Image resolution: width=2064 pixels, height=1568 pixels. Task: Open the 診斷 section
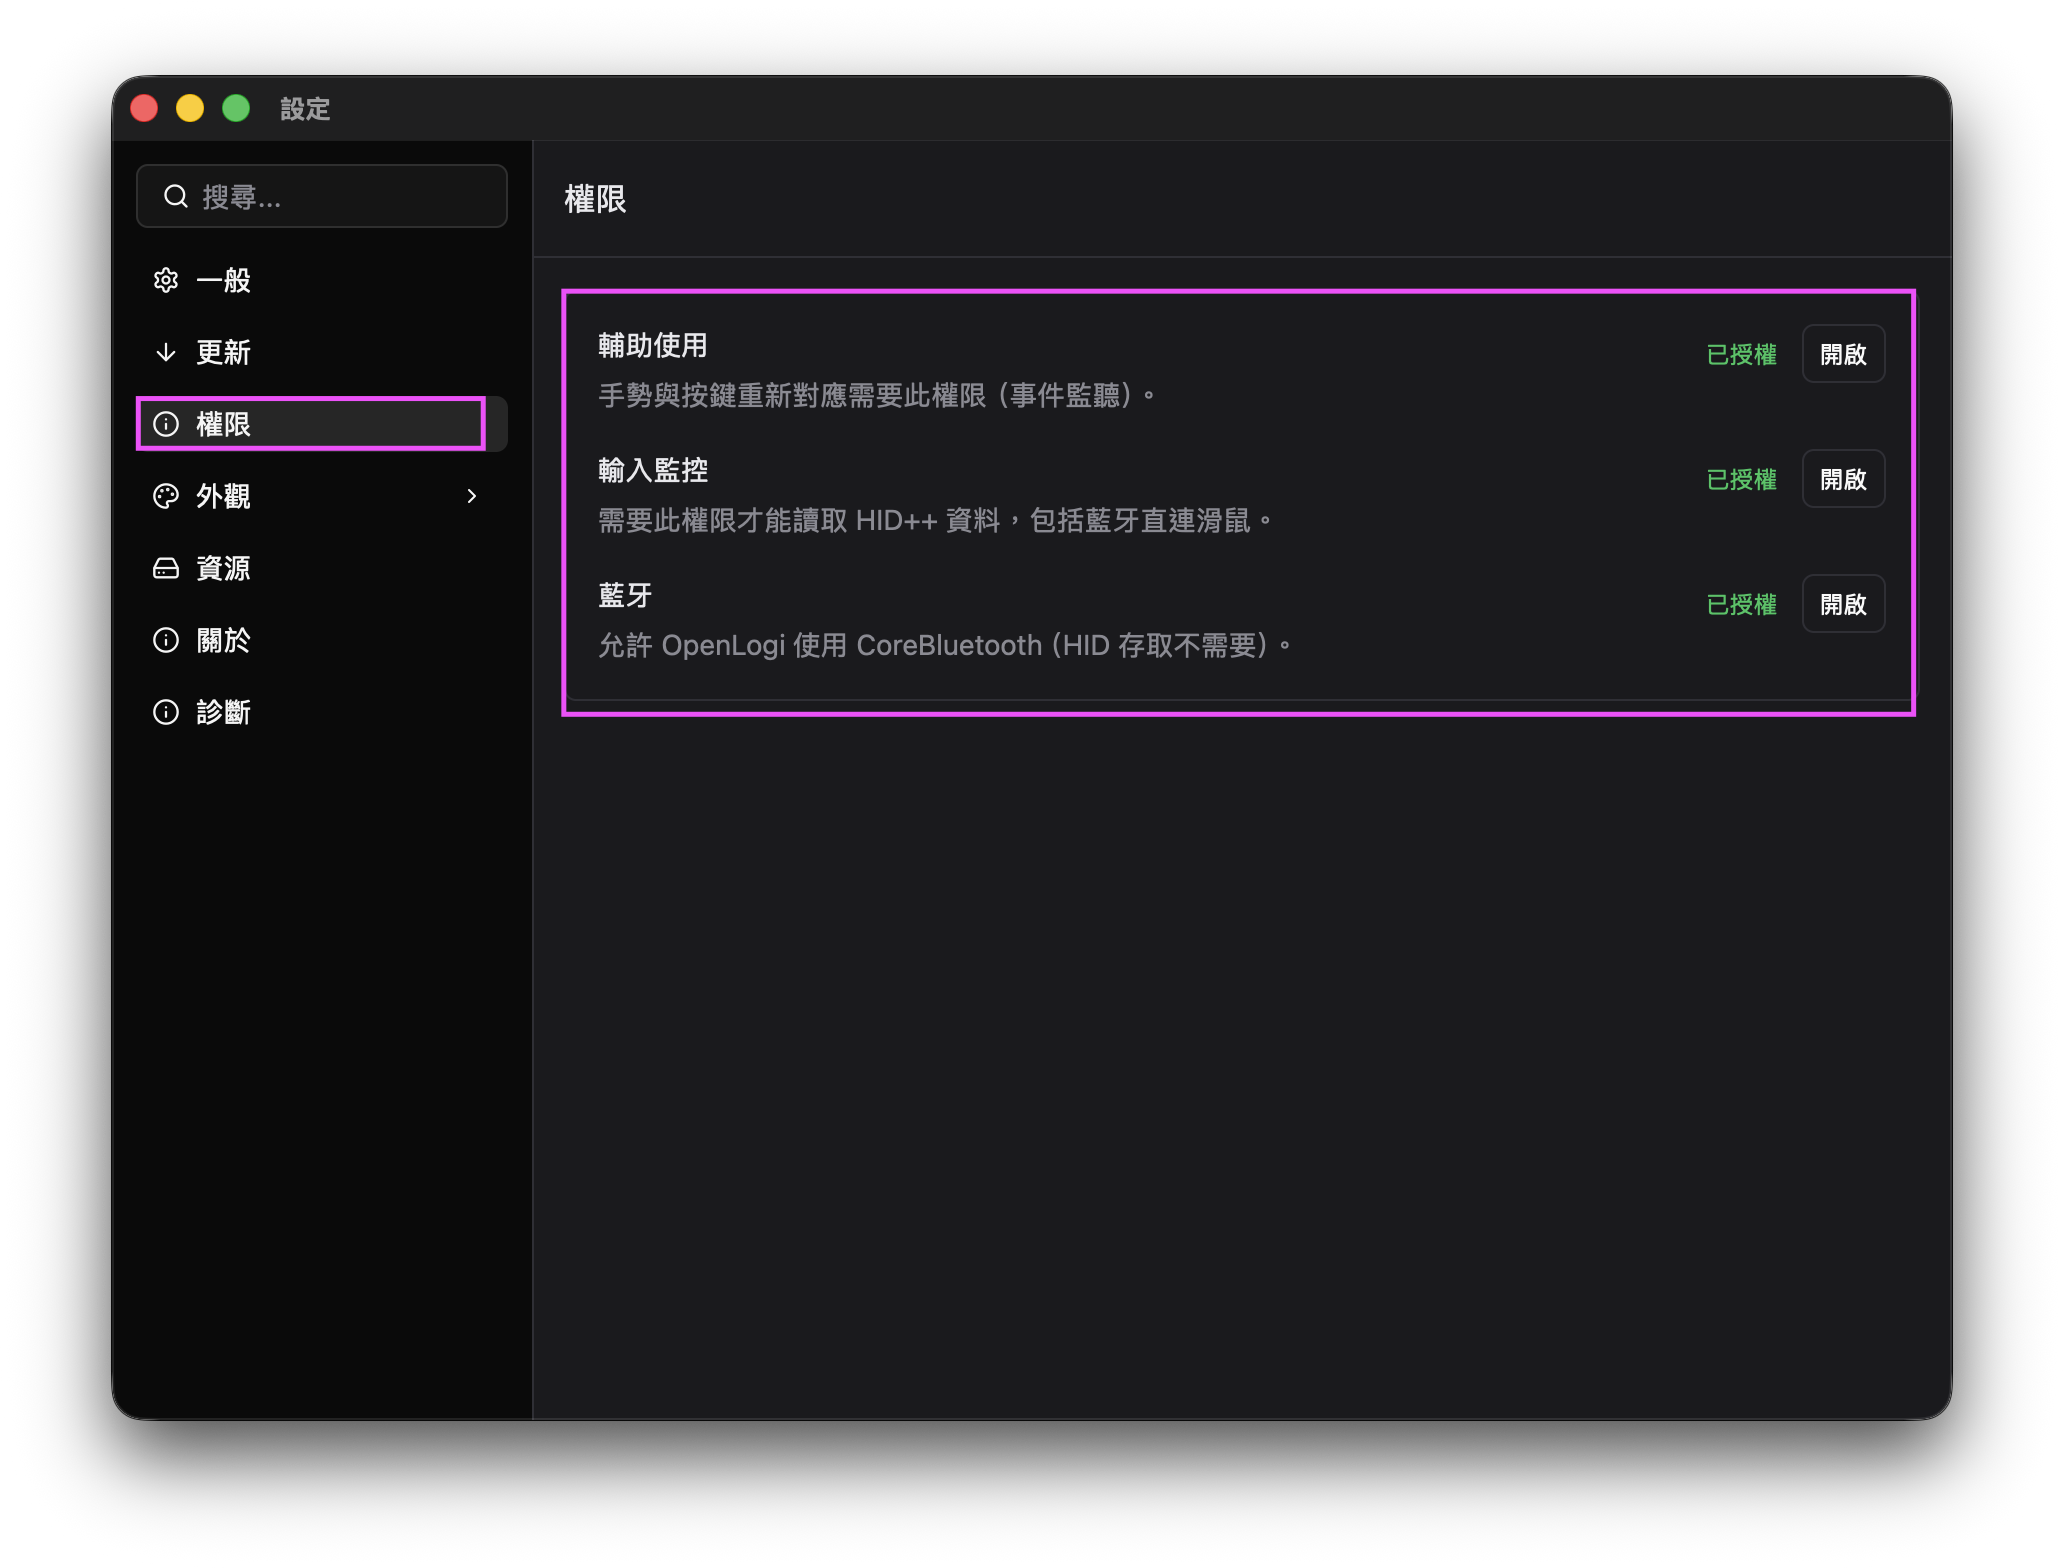(322, 712)
